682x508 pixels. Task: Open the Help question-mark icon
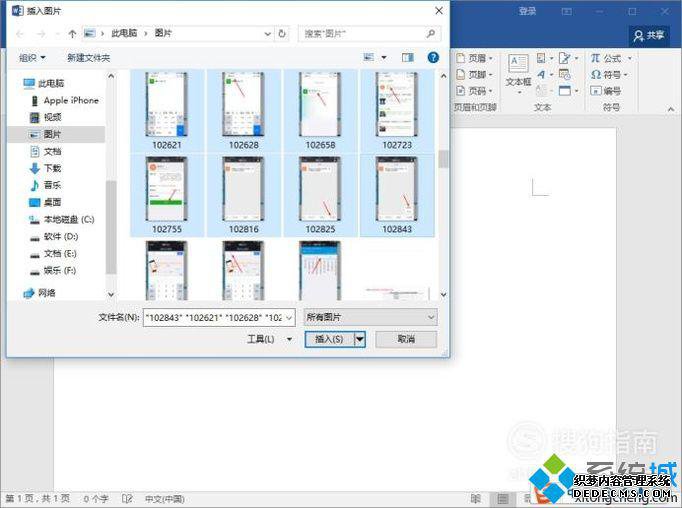pos(433,57)
